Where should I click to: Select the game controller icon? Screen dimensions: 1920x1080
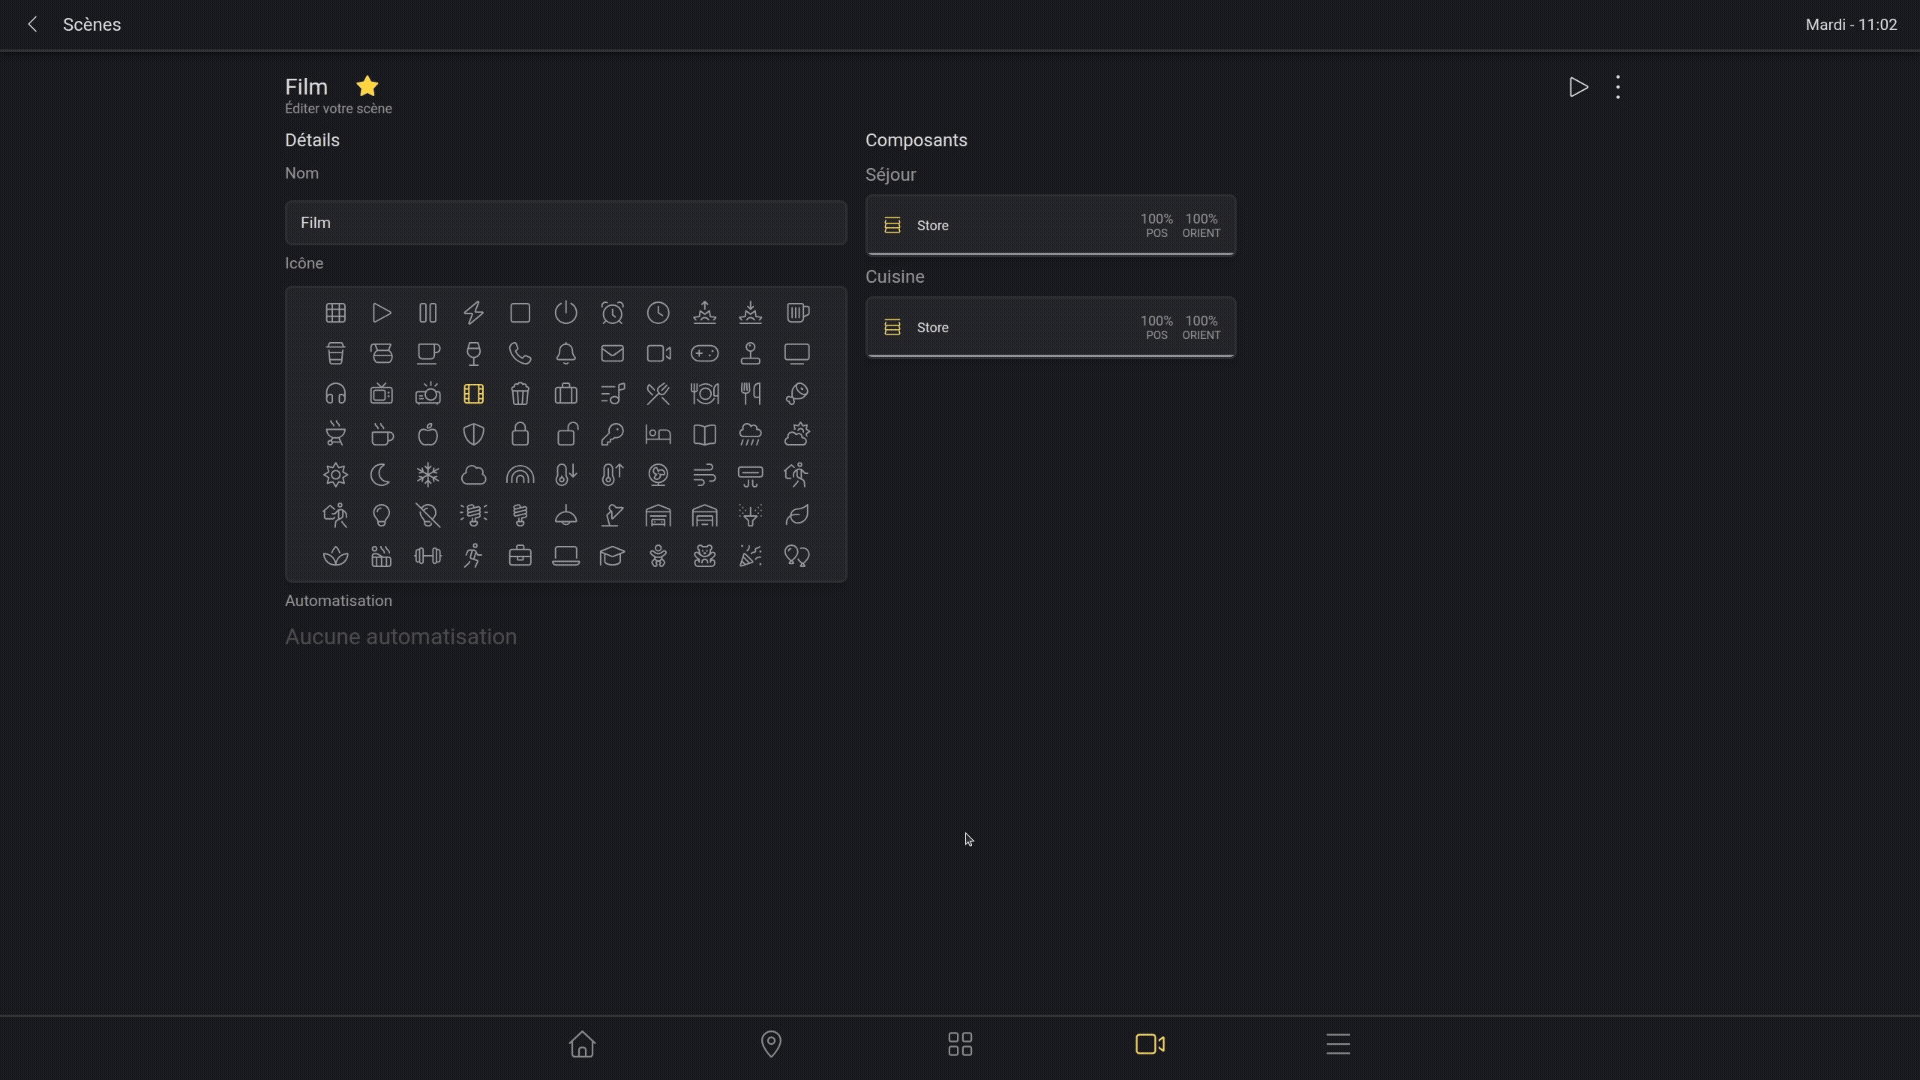pos(705,353)
